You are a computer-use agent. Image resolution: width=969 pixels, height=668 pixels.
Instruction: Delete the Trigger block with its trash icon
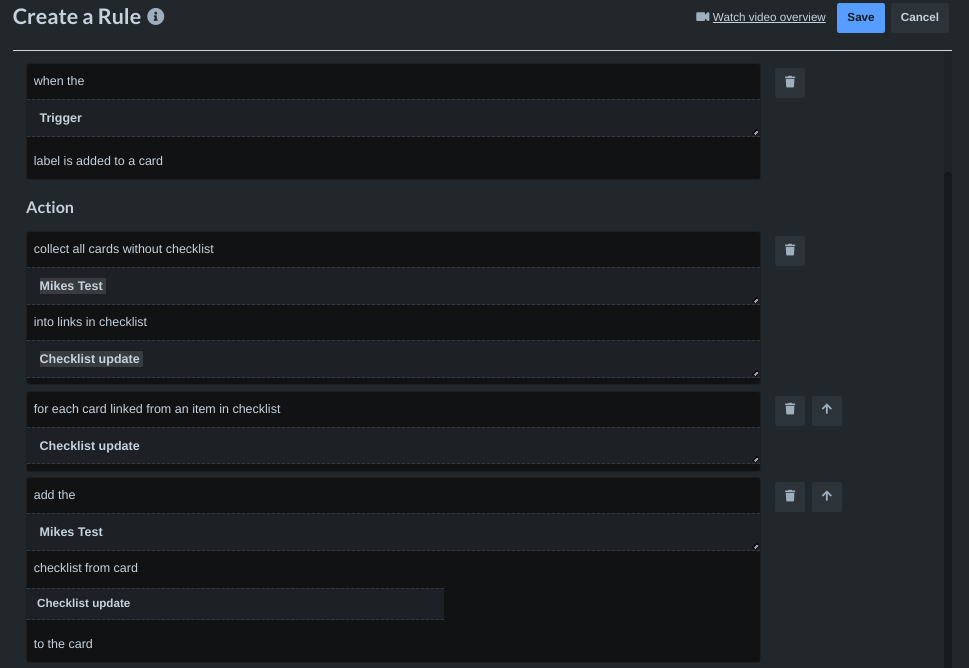pos(789,82)
